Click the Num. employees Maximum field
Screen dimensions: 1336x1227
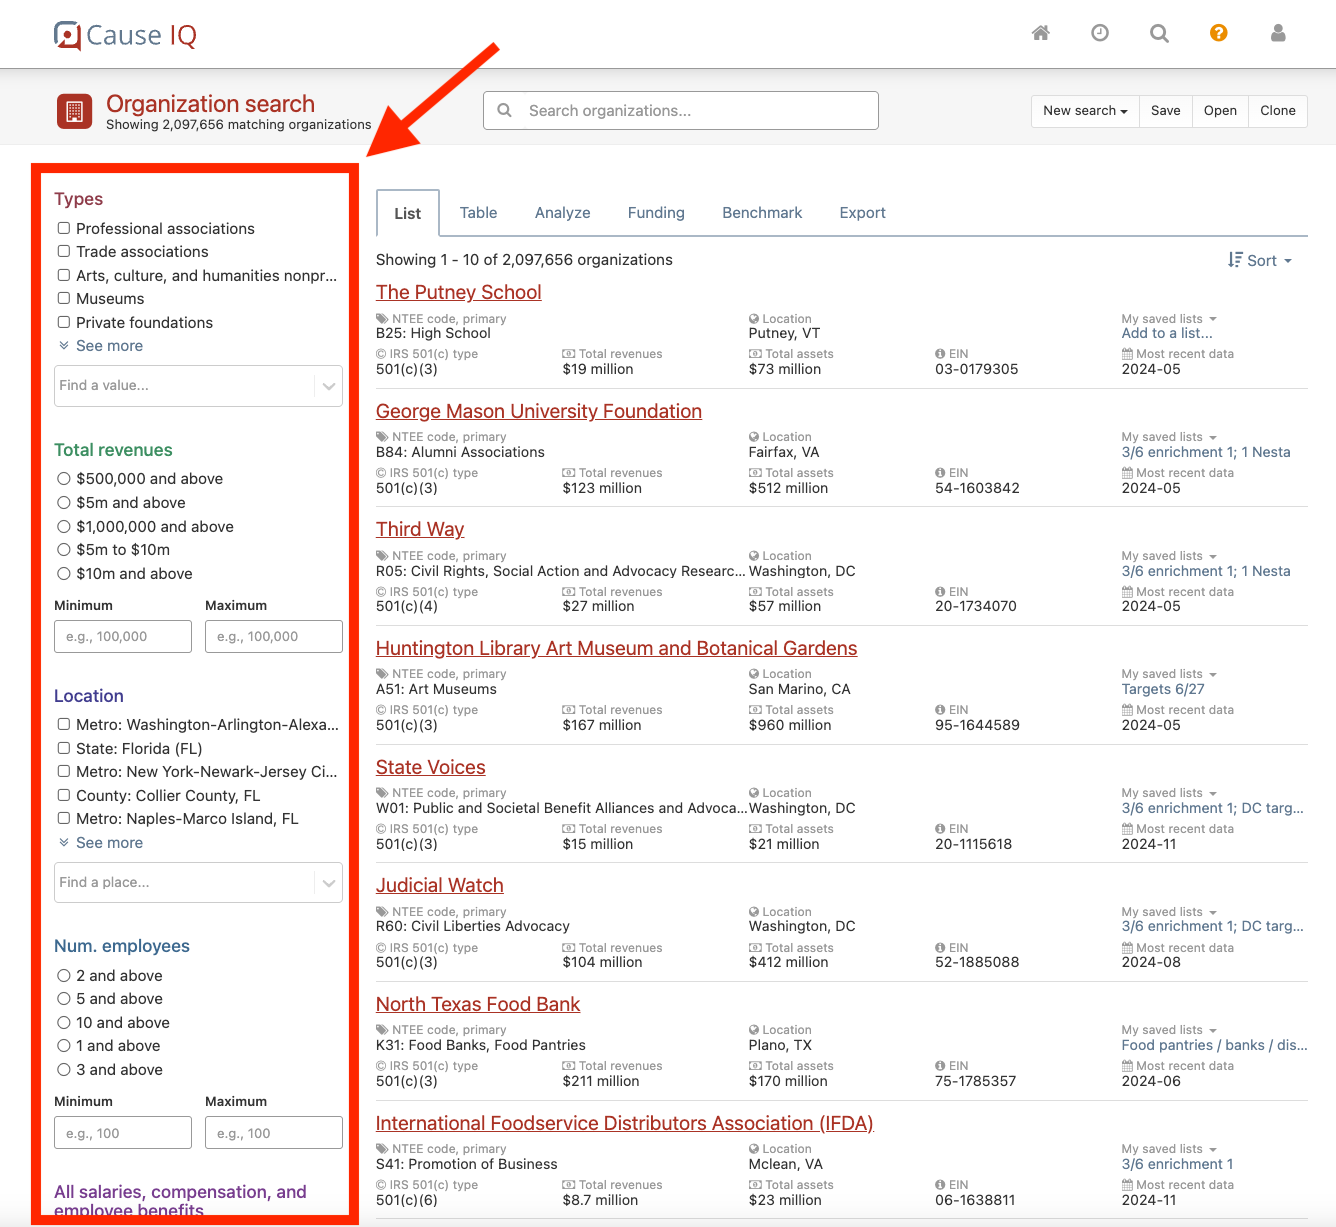[274, 1133]
